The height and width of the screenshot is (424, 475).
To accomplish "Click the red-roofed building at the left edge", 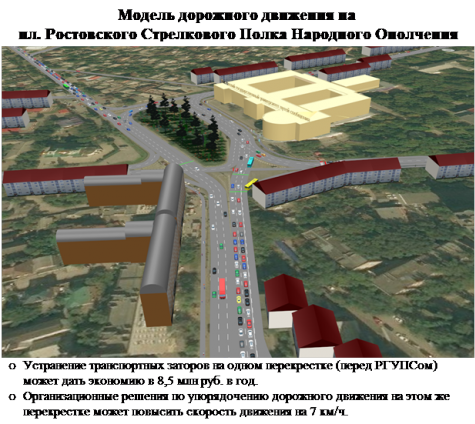I will [27, 99].
